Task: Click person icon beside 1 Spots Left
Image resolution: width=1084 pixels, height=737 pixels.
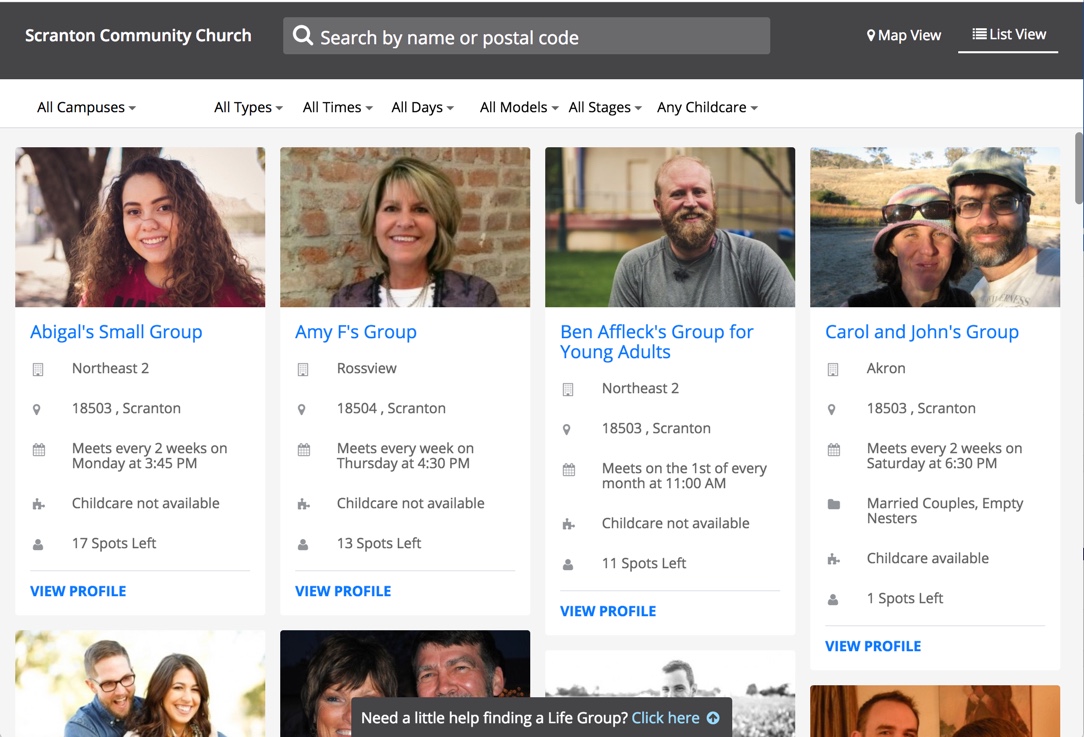Action: pyautogui.click(x=833, y=599)
